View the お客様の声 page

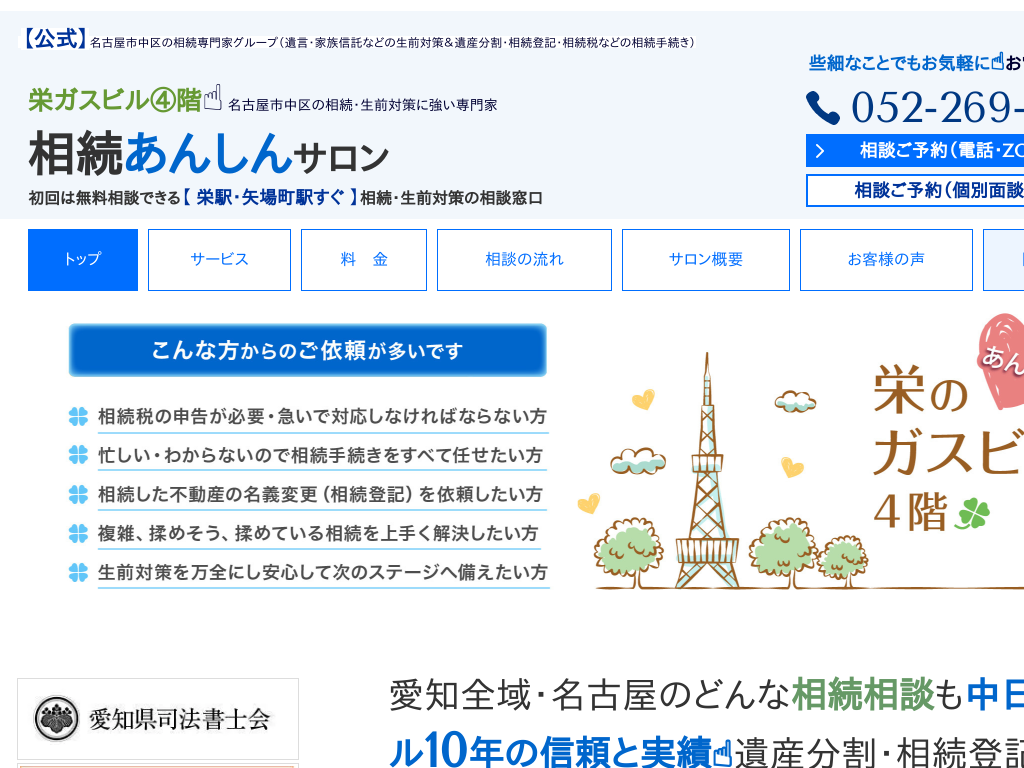[x=886, y=260]
